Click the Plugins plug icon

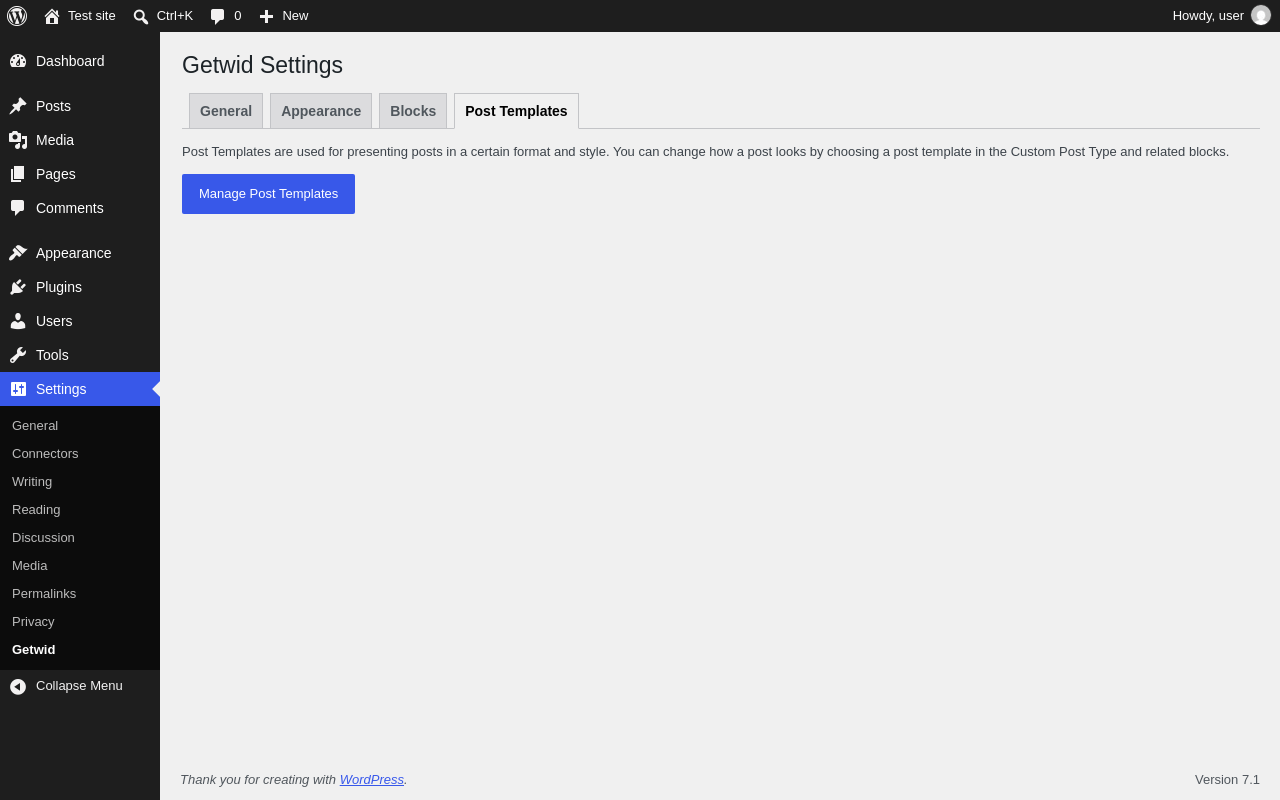18,287
